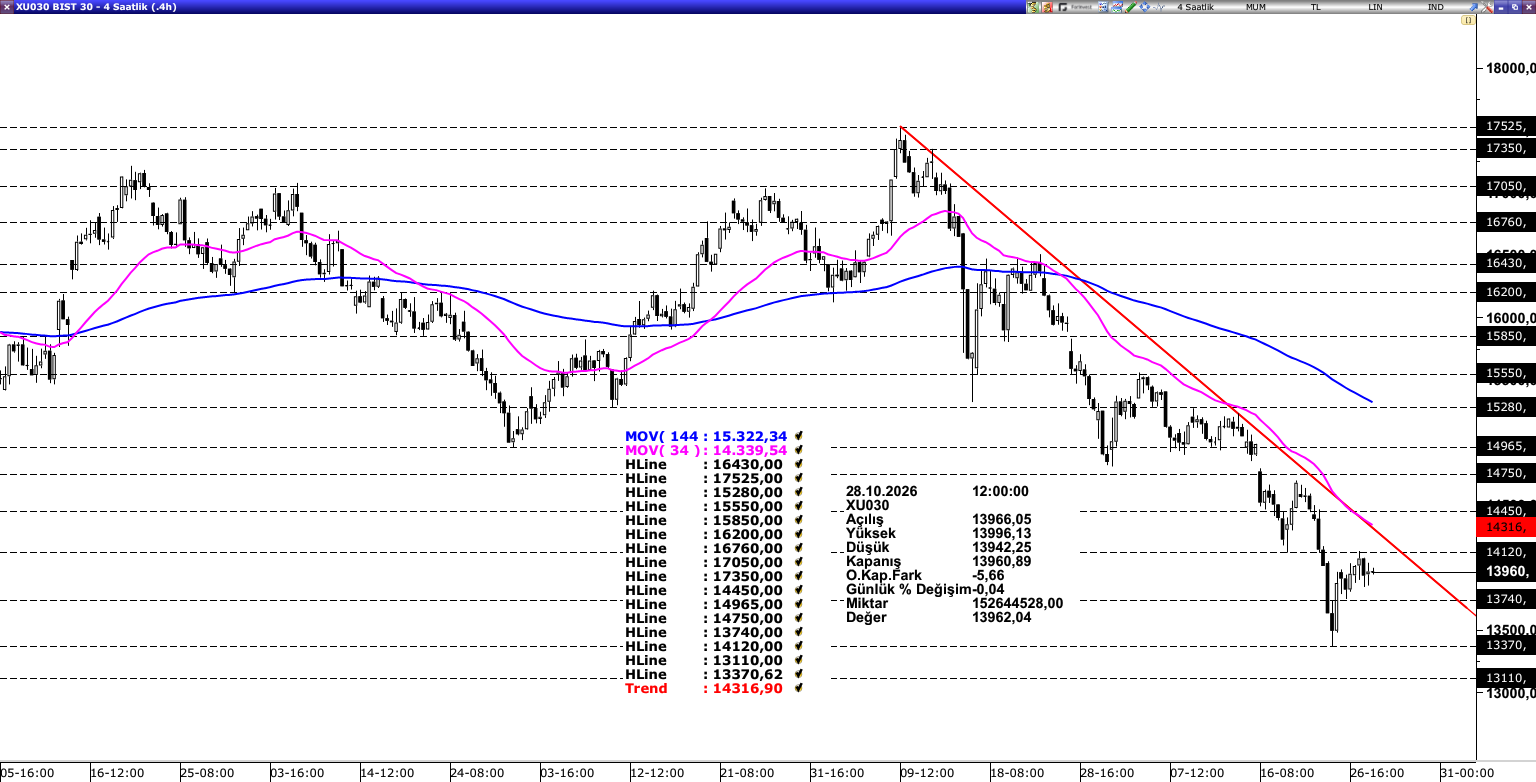
Task: Toggle the MOV(34) indicator checkmark
Action: pyautogui.click(x=799, y=450)
